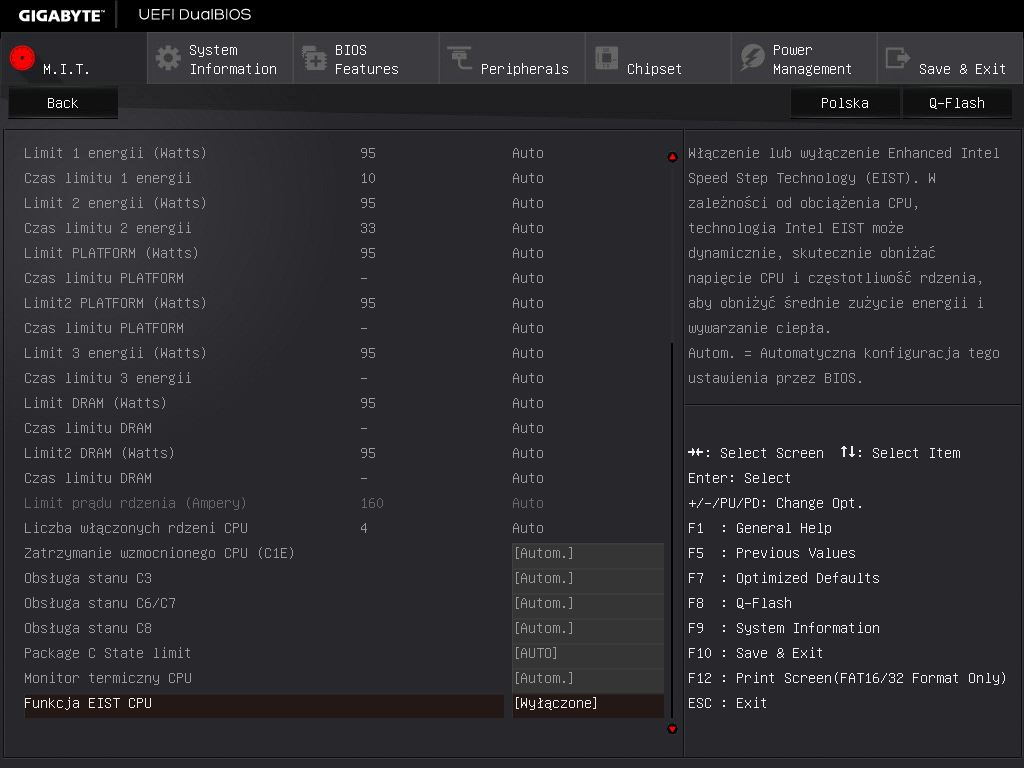Click the red scroll down arrow
This screenshot has height=768, width=1024.
[x=672, y=729]
